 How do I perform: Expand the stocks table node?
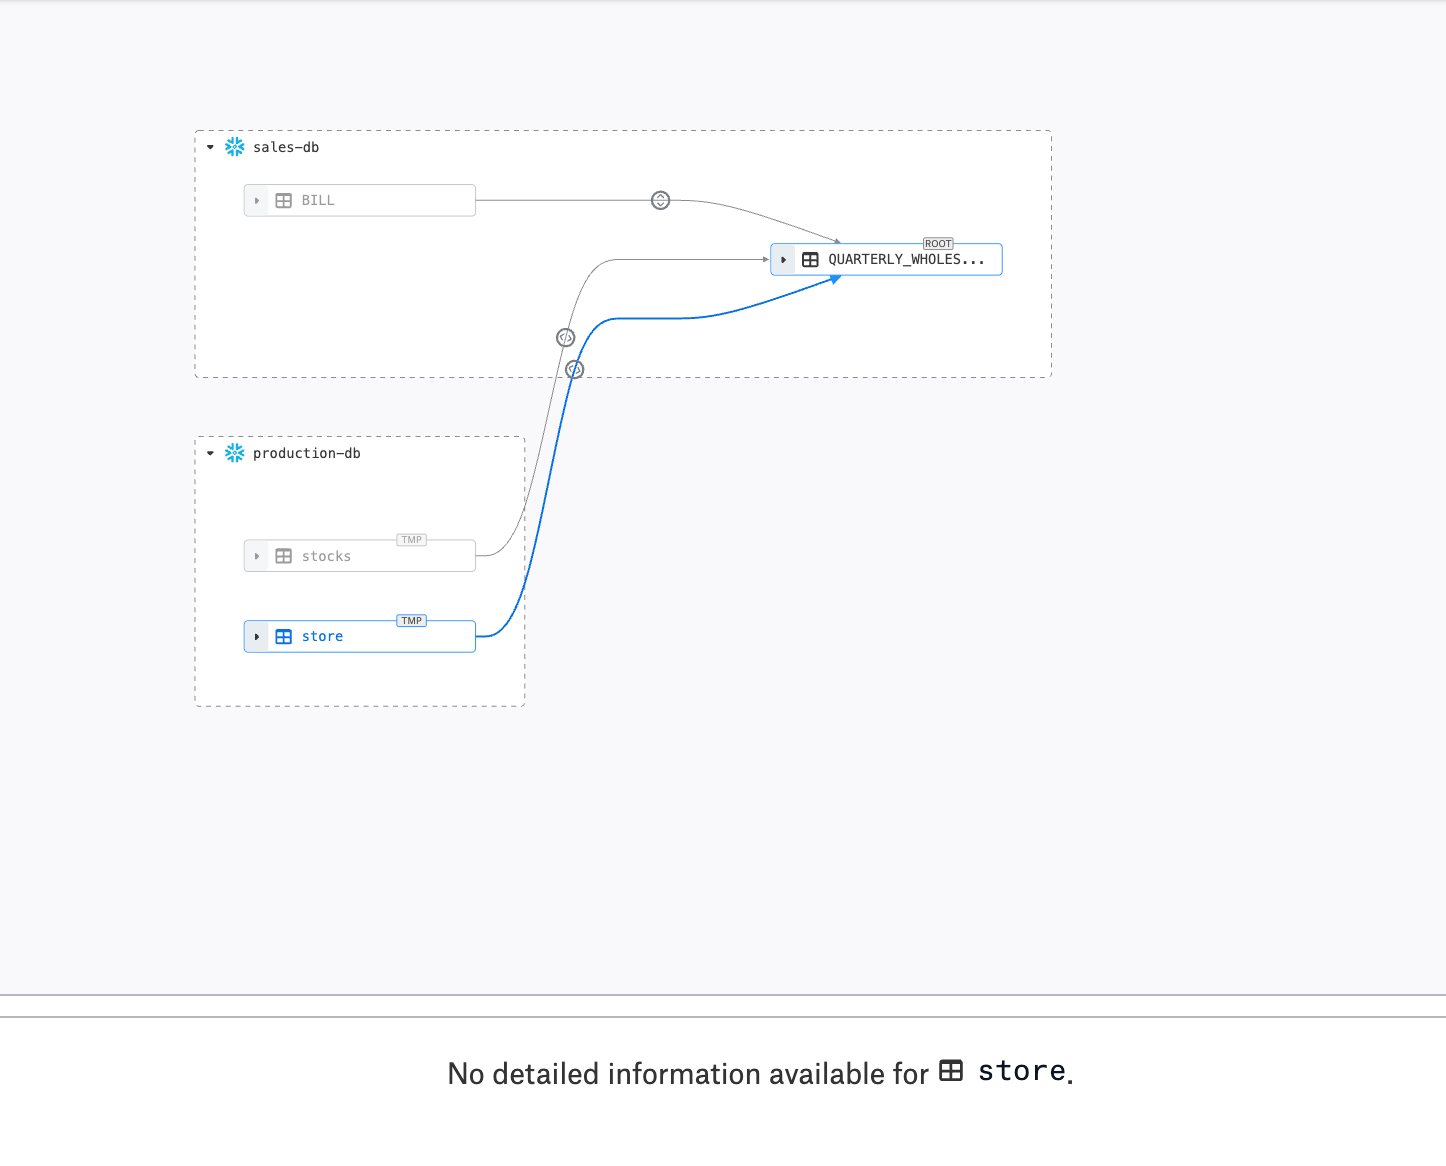257,556
